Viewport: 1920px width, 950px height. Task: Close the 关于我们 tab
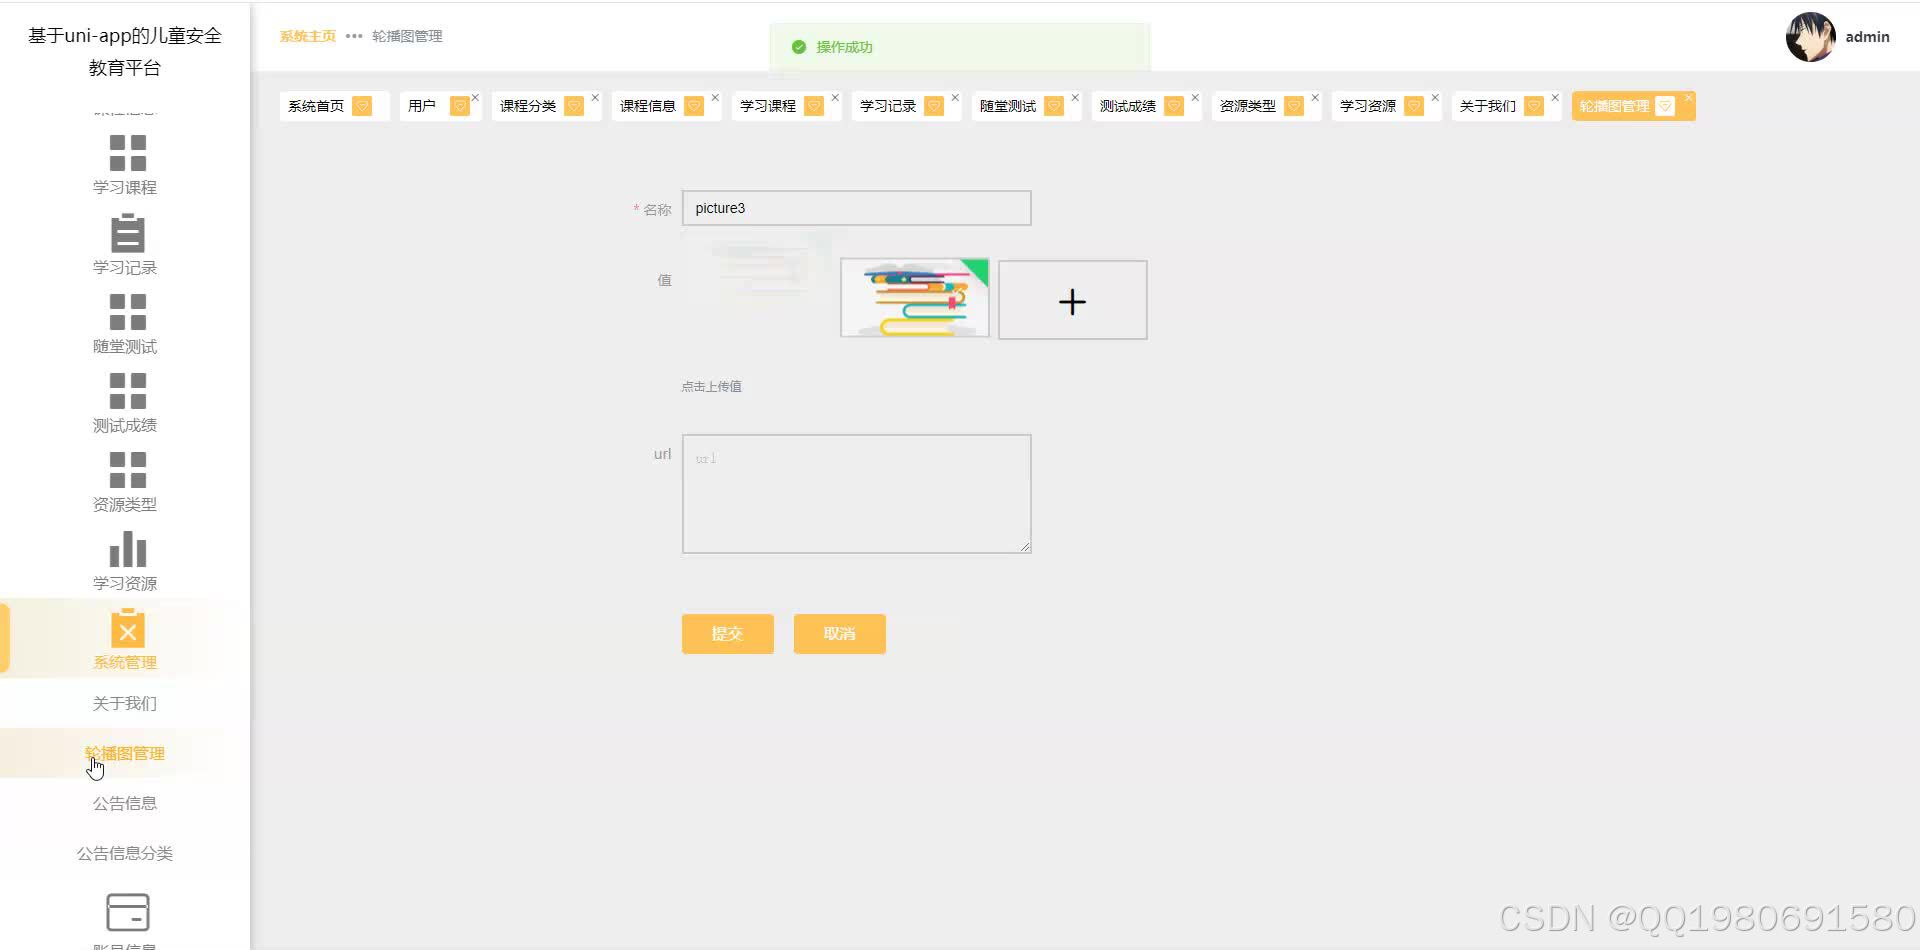[1555, 98]
